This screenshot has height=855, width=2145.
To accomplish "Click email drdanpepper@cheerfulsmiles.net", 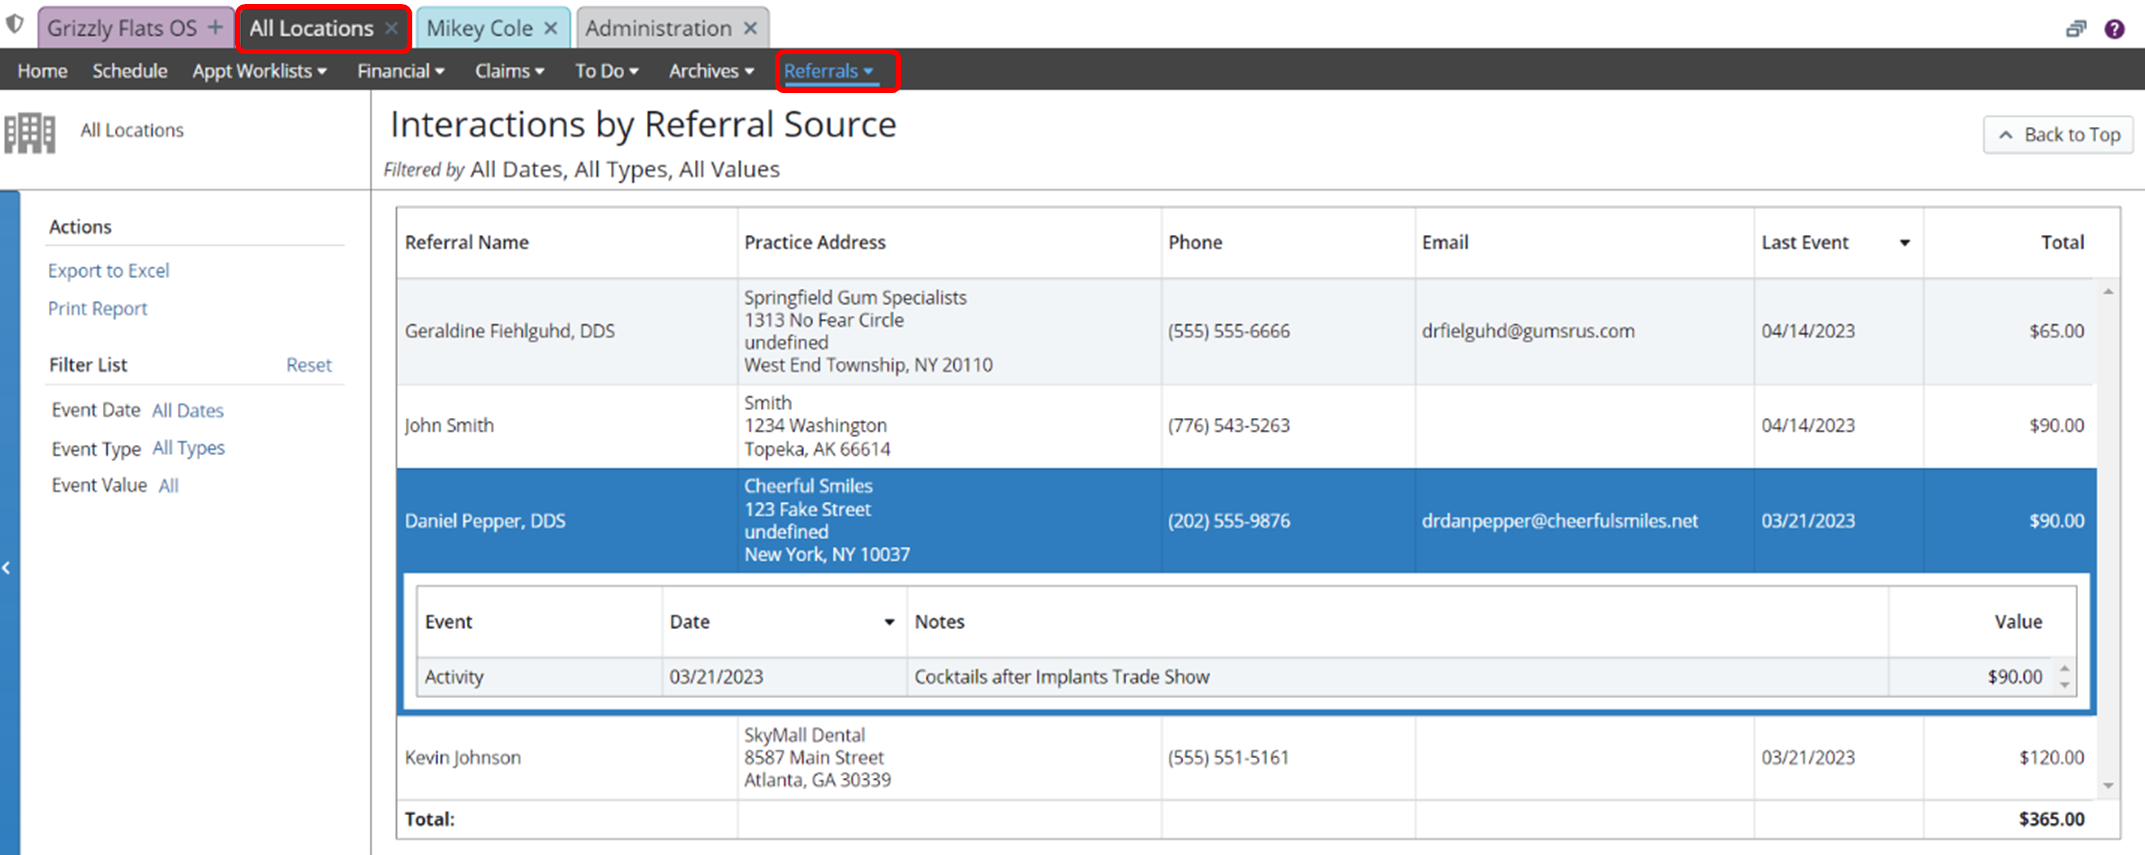I will coord(1559,520).
